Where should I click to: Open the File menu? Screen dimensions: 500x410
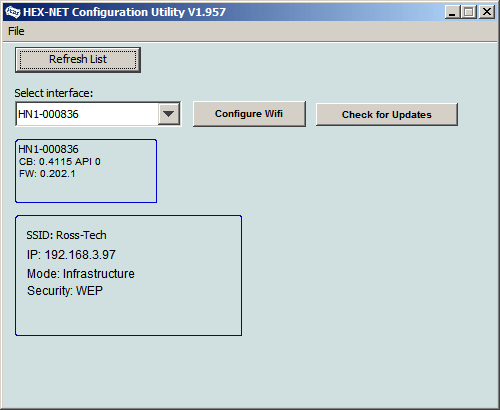click(16, 31)
